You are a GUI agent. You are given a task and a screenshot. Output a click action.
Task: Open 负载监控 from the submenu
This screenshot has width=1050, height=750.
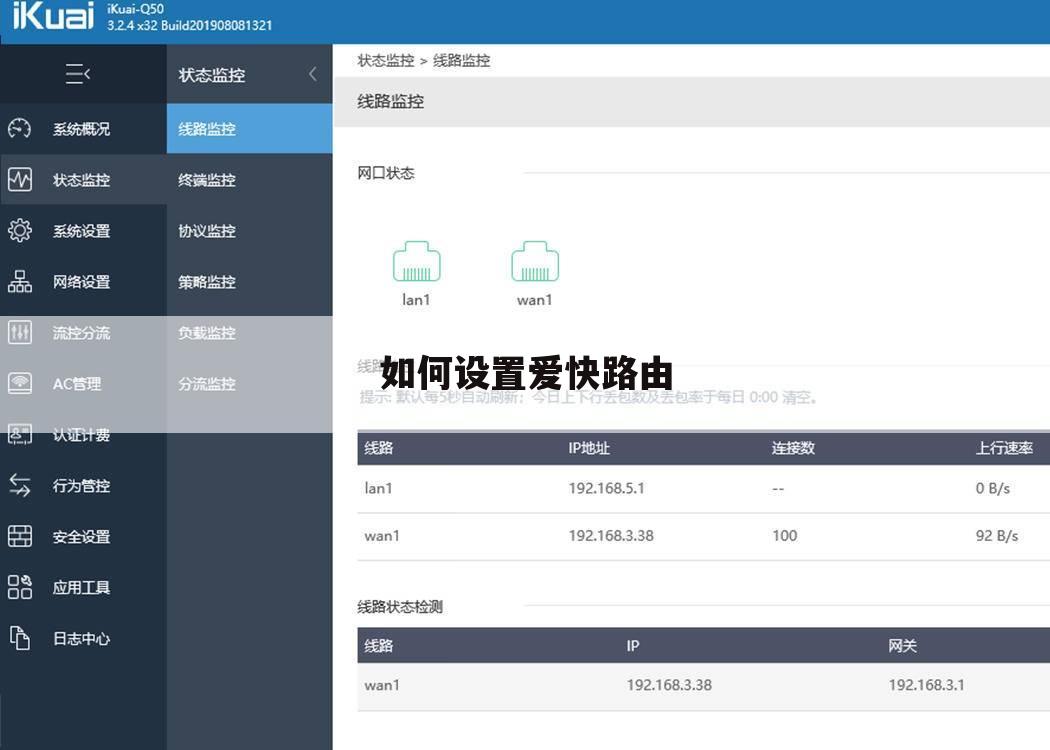(x=206, y=332)
